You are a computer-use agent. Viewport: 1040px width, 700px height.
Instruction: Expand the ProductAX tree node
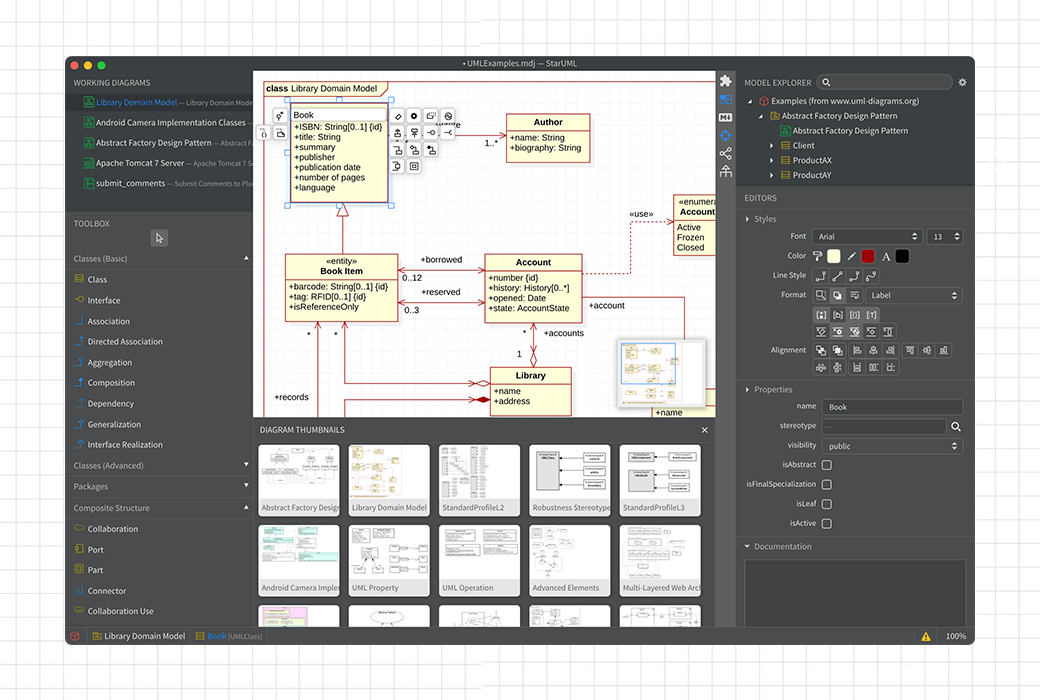(771, 161)
